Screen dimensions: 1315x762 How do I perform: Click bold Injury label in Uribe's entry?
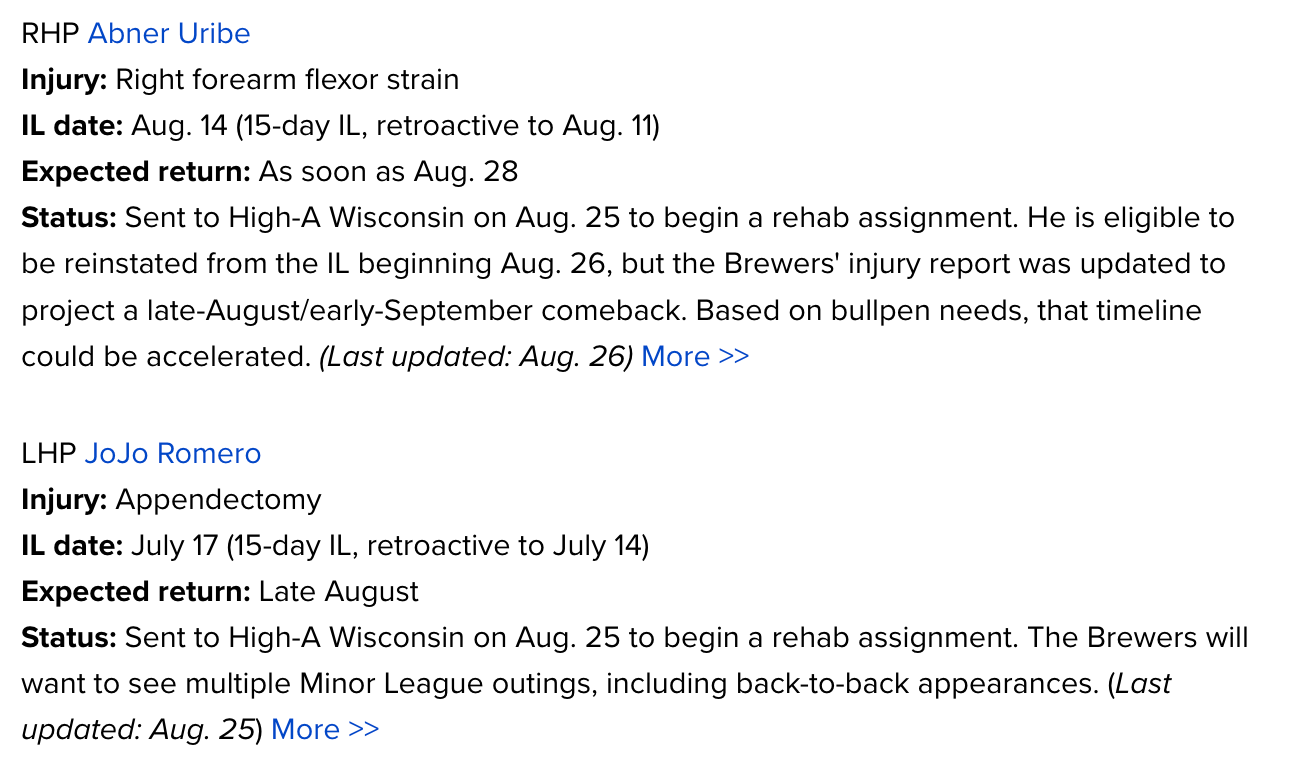coord(64,79)
